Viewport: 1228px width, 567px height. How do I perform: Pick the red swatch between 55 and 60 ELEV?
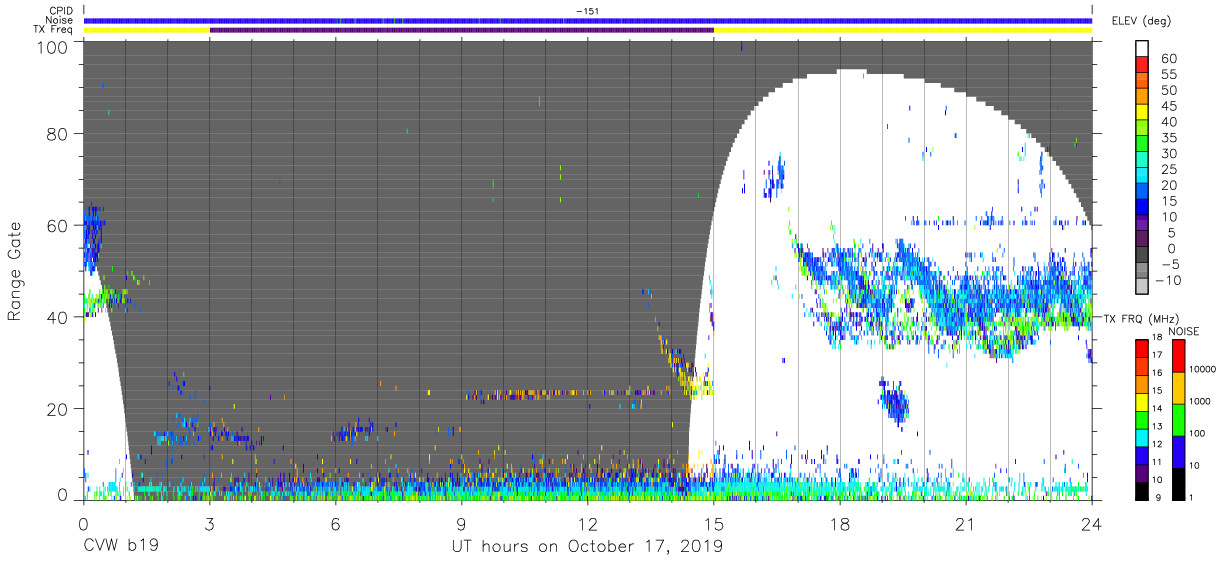click(x=1143, y=66)
